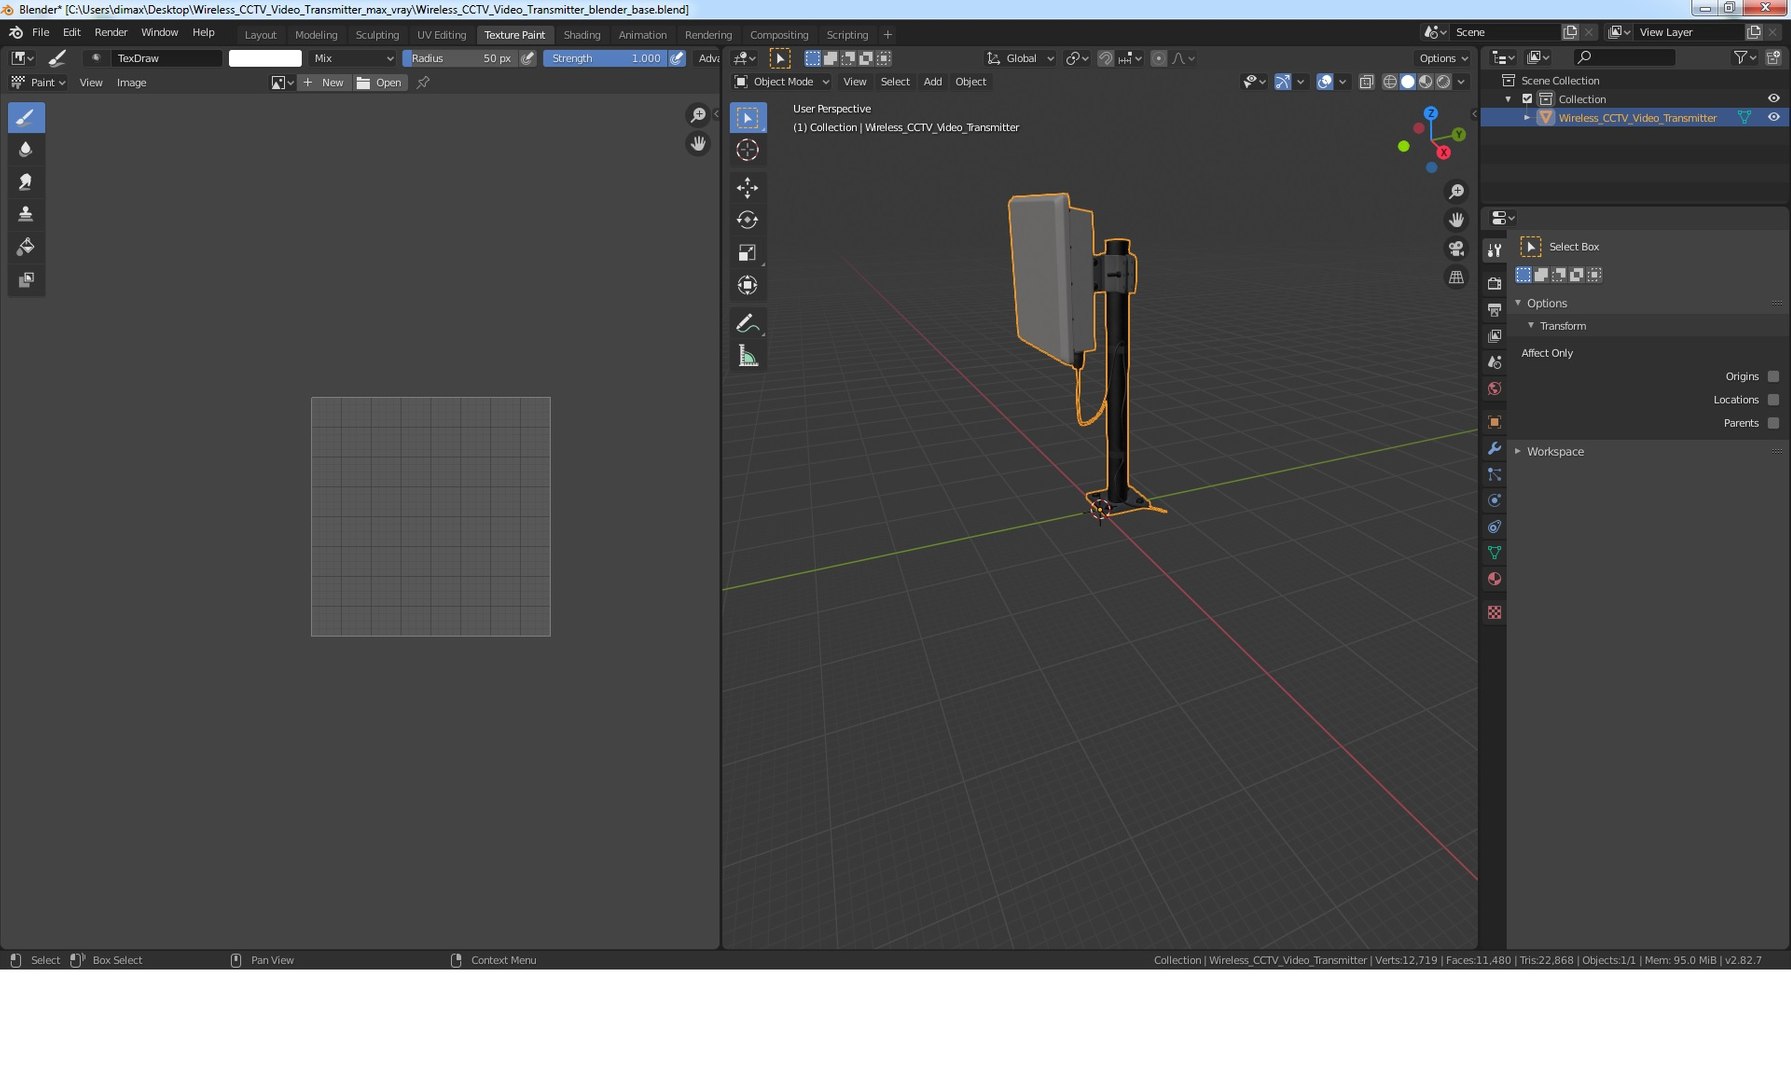Select the Smear paint tool
The height and width of the screenshot is (1080, 1791).
coord(26,182)
